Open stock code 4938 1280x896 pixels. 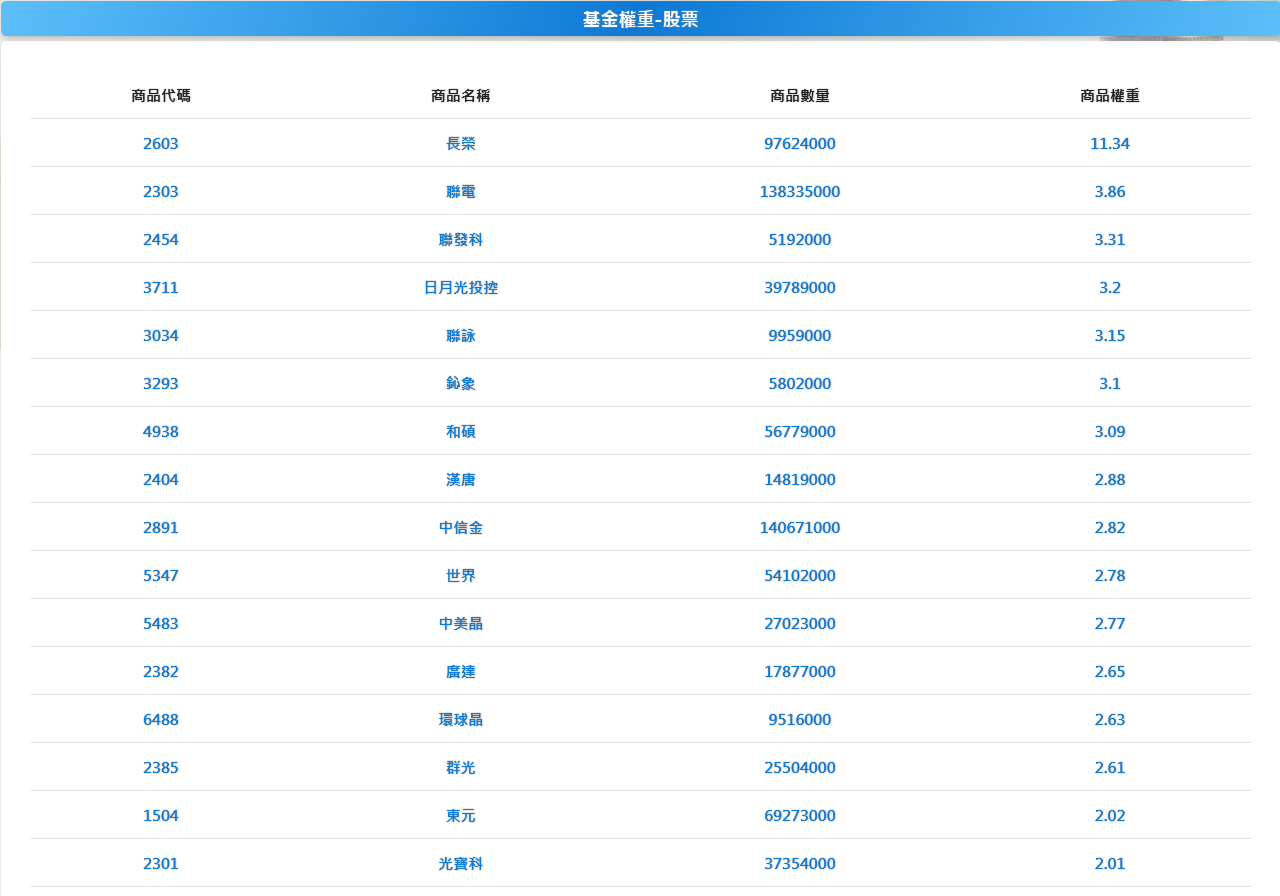coord(161,432)
